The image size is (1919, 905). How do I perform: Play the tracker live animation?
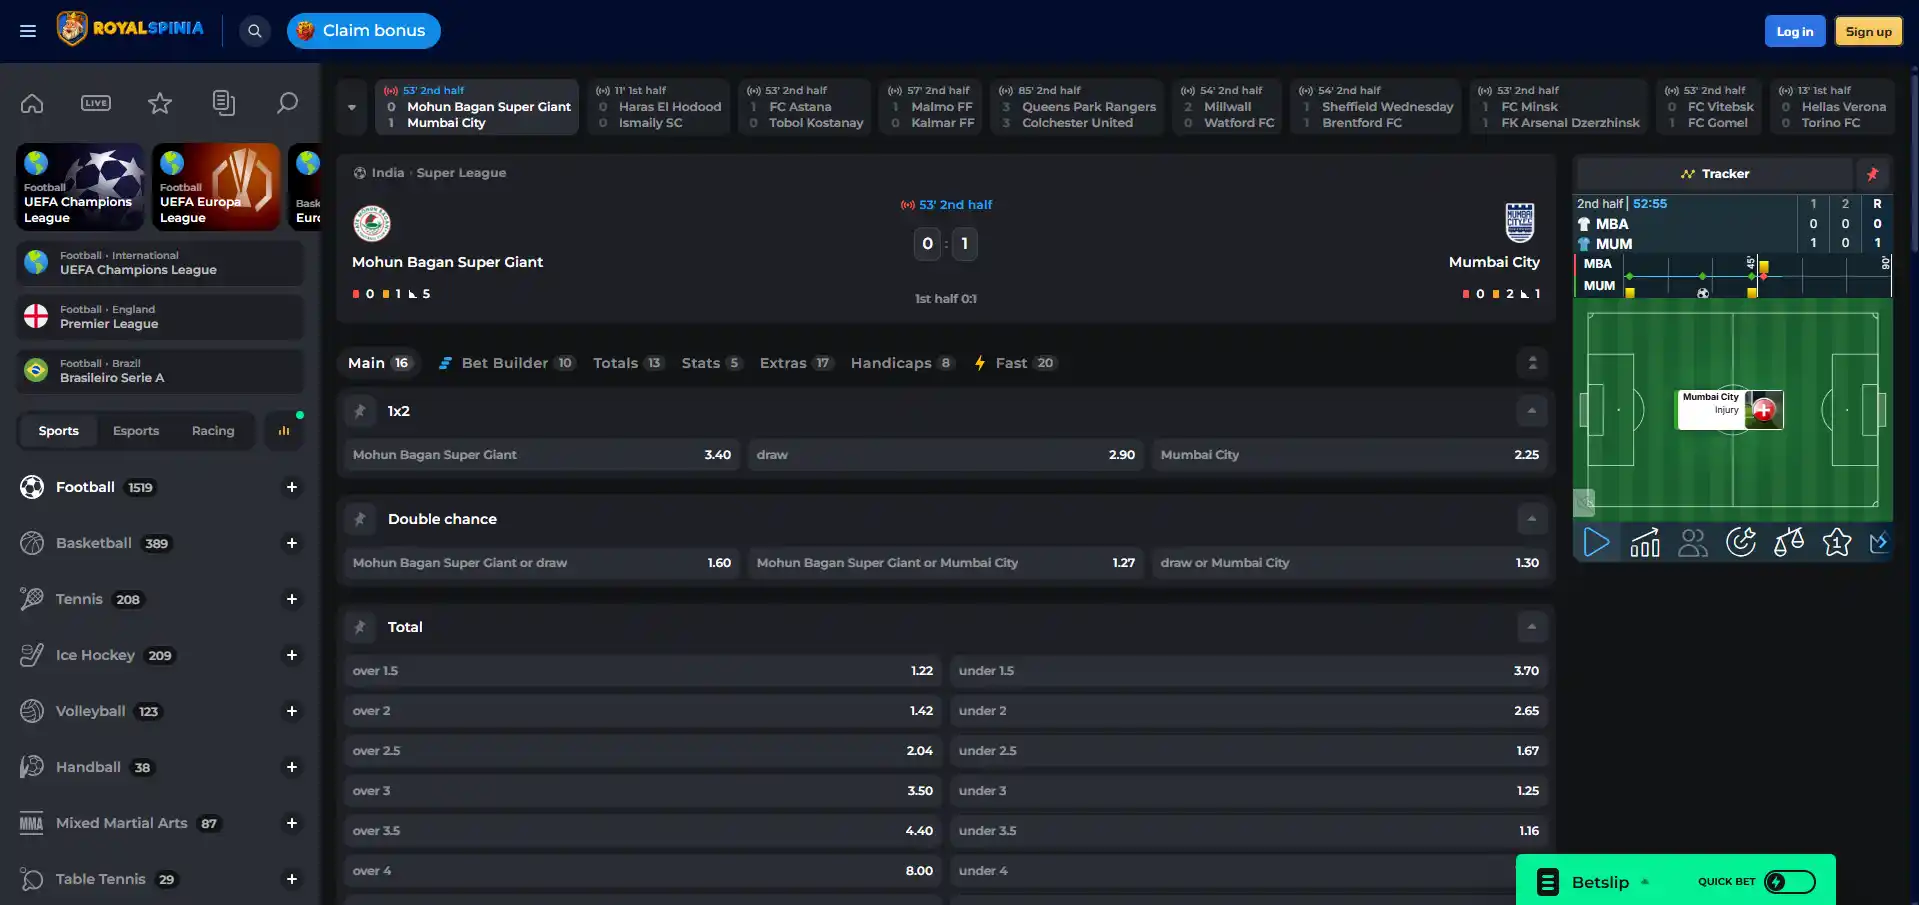[x=1597, y=542]
